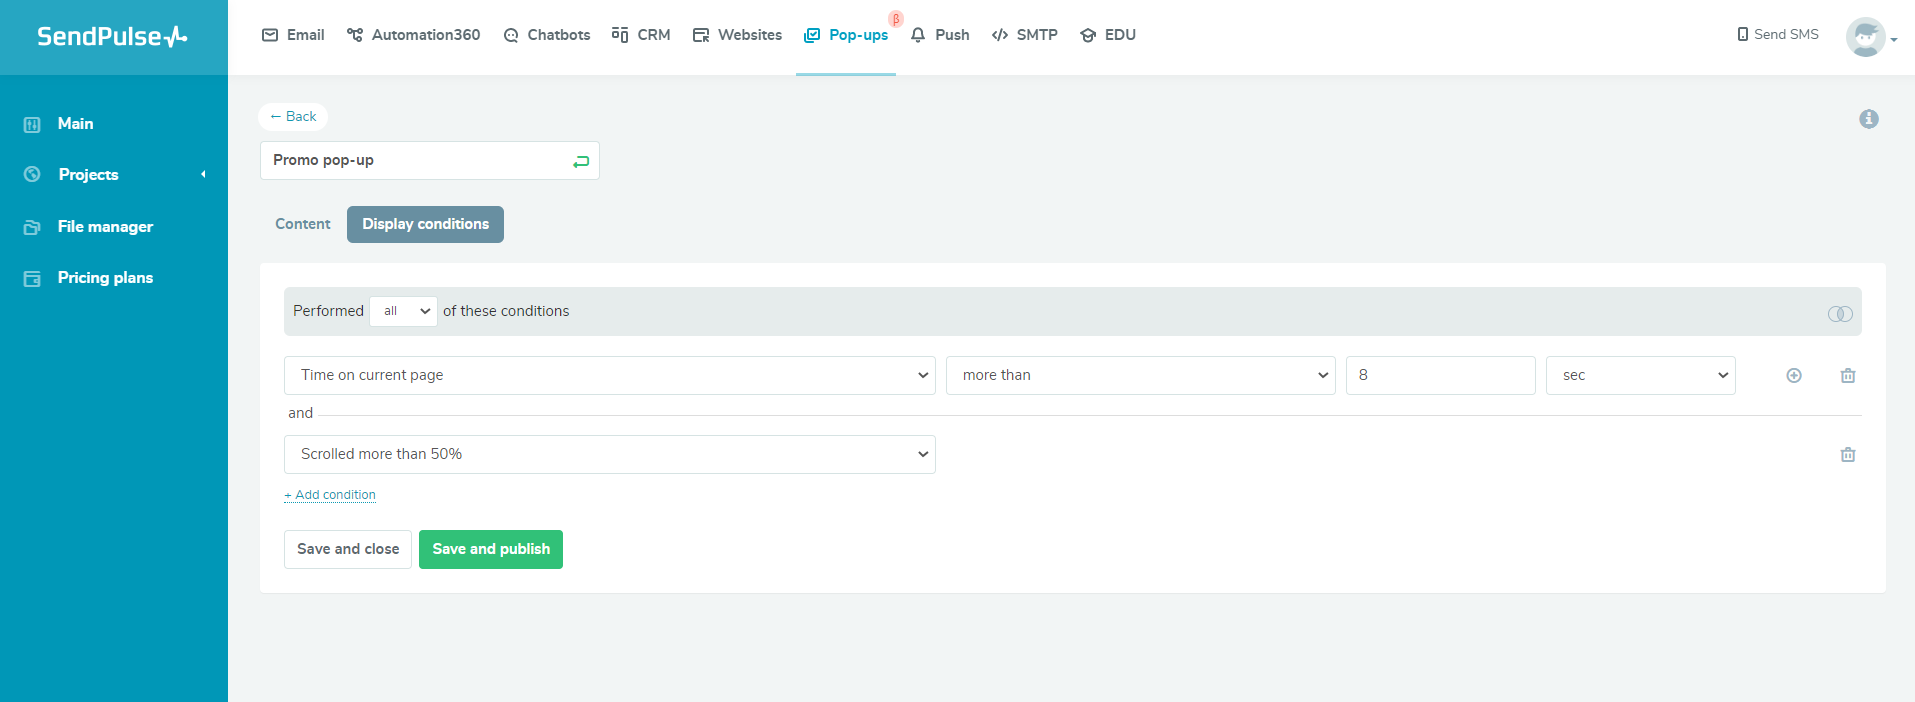Click Save and publish button
The height and width of the screenshot is (702, 1915).
coord(490,550)
